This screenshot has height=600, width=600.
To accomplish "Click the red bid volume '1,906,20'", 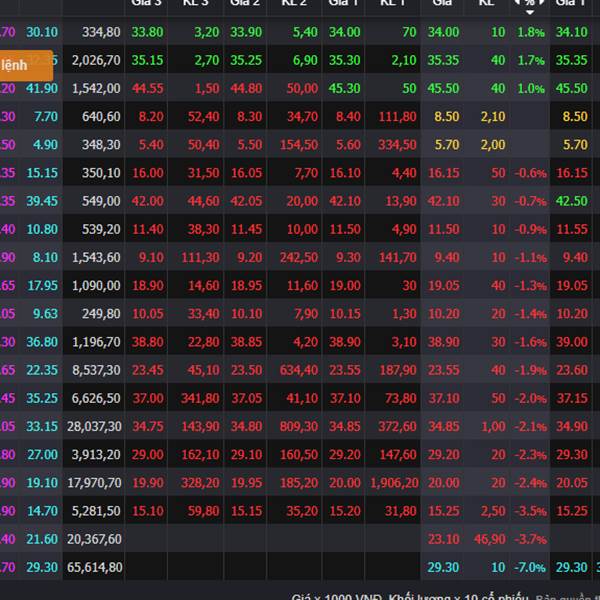I will (x=394, y=483).
